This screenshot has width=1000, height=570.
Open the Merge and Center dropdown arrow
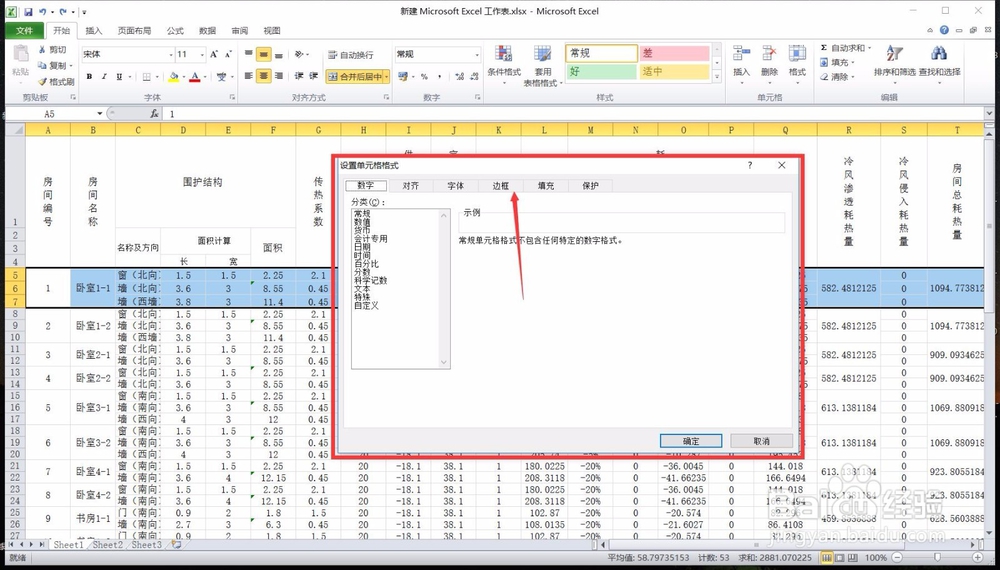tap(386, 77)
